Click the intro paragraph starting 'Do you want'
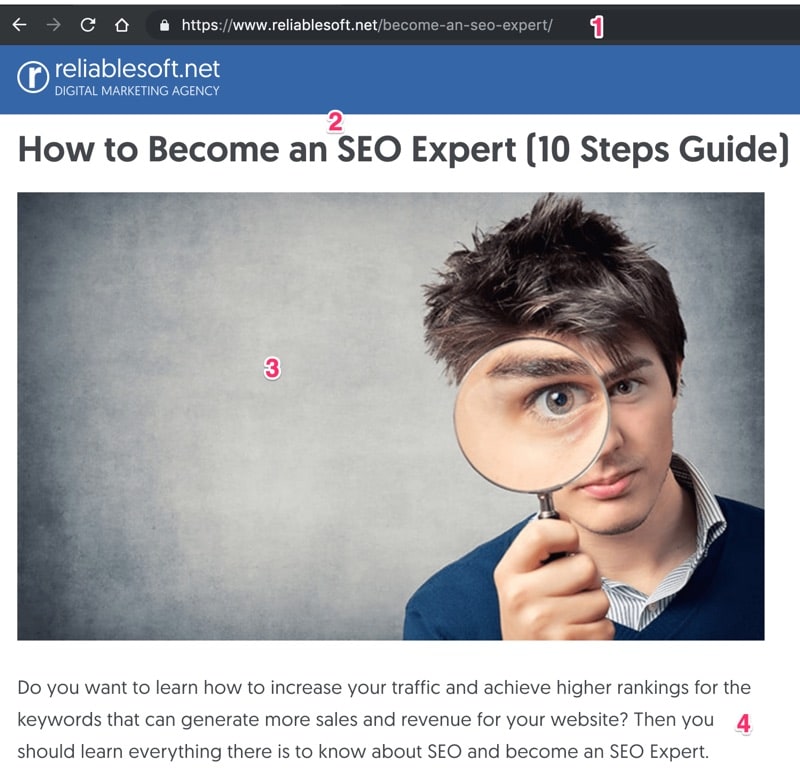The image size is (800, 772). tap(384, 719)
